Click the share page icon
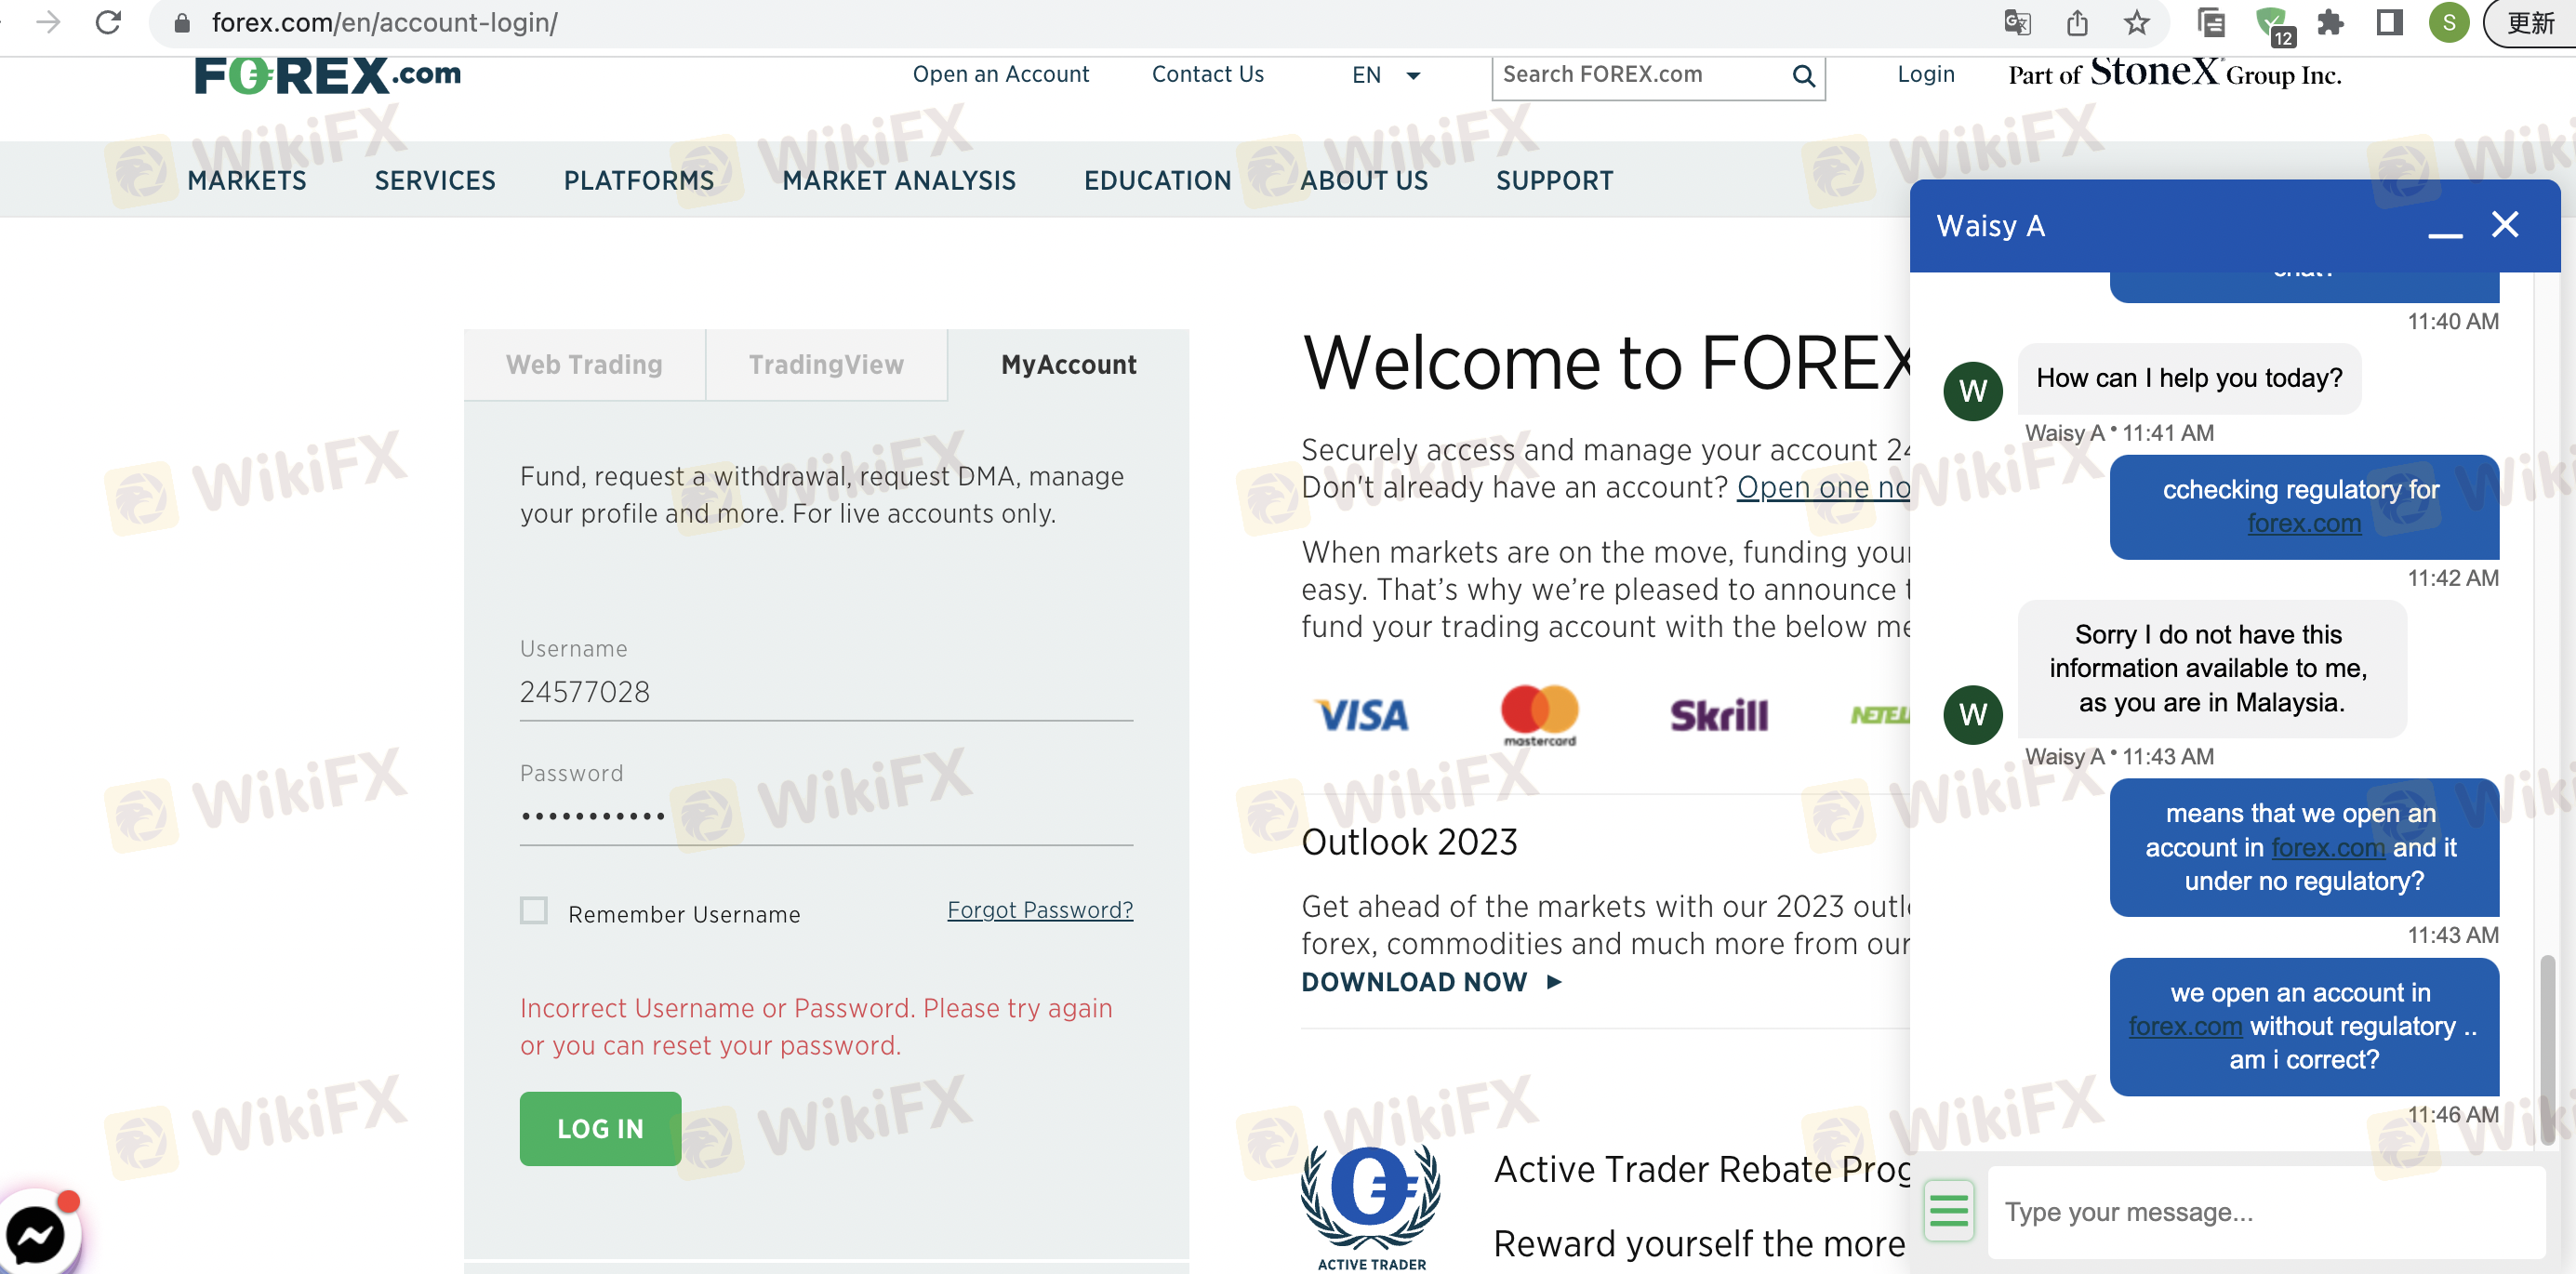Viewport: 2576px width, 1274px height. [x=2077, y=22]
